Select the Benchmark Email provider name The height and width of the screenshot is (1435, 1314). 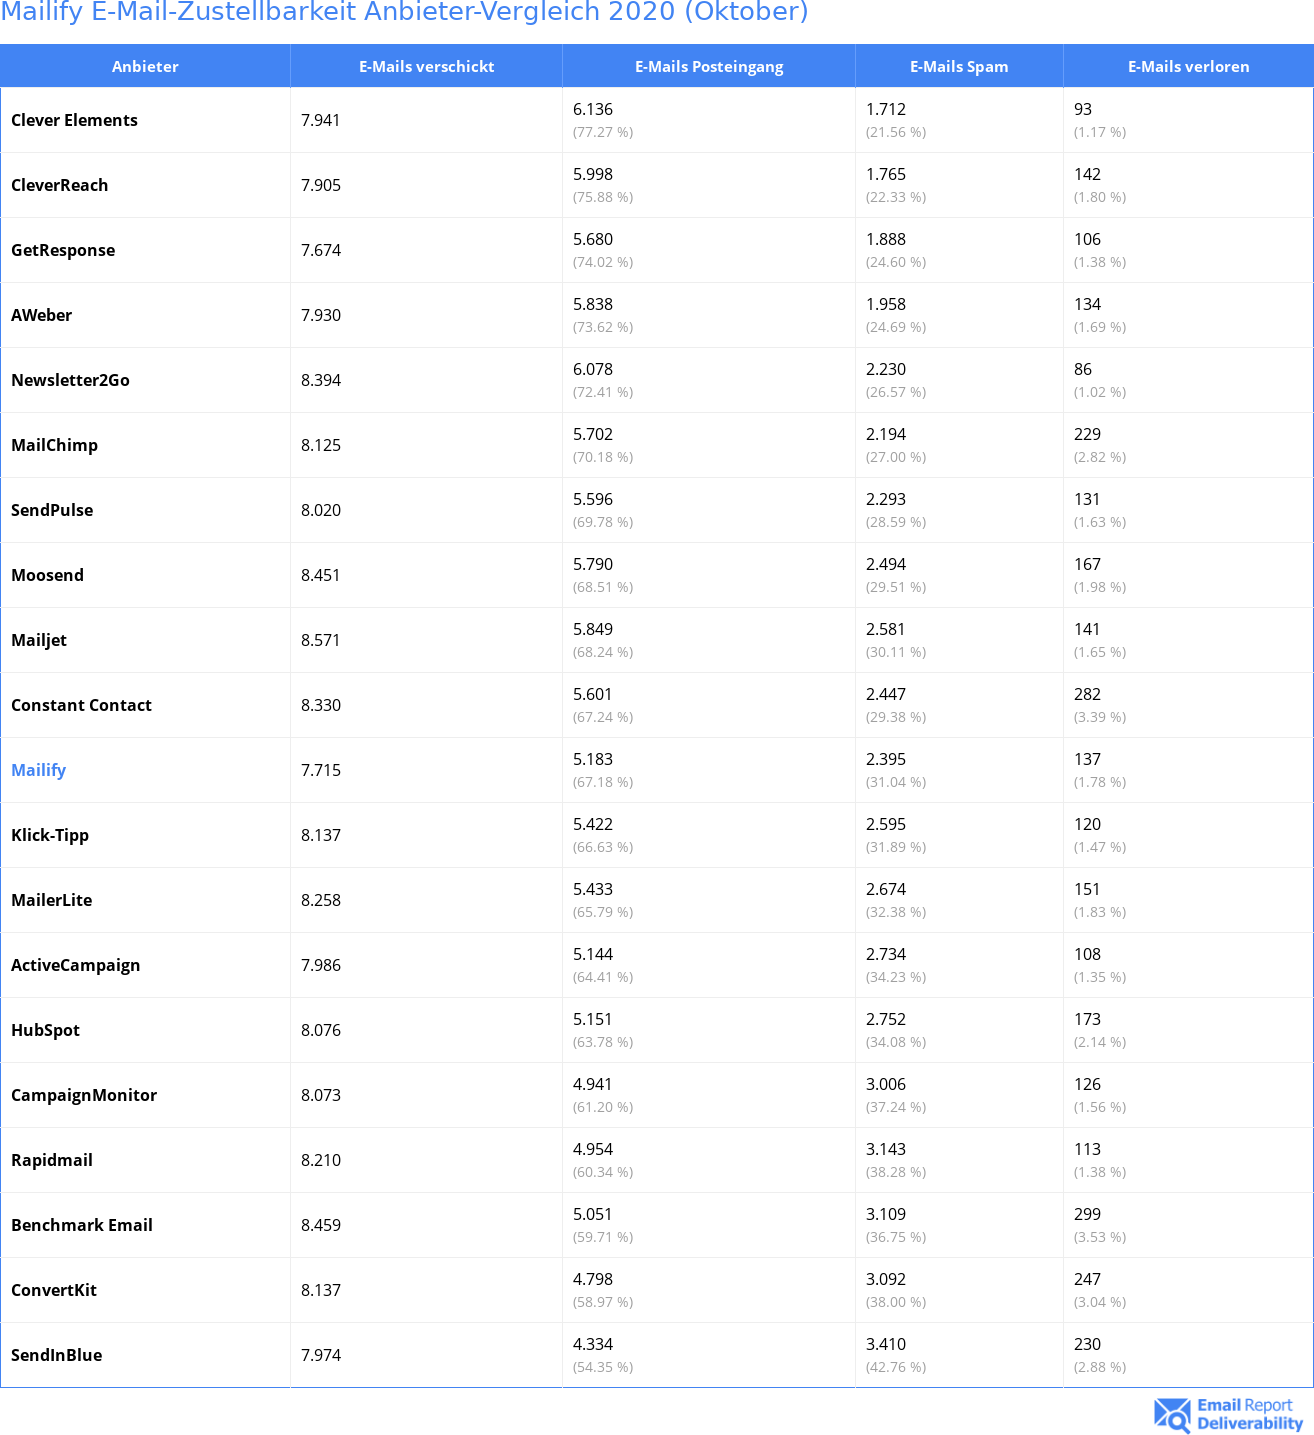coord(82,1225)
